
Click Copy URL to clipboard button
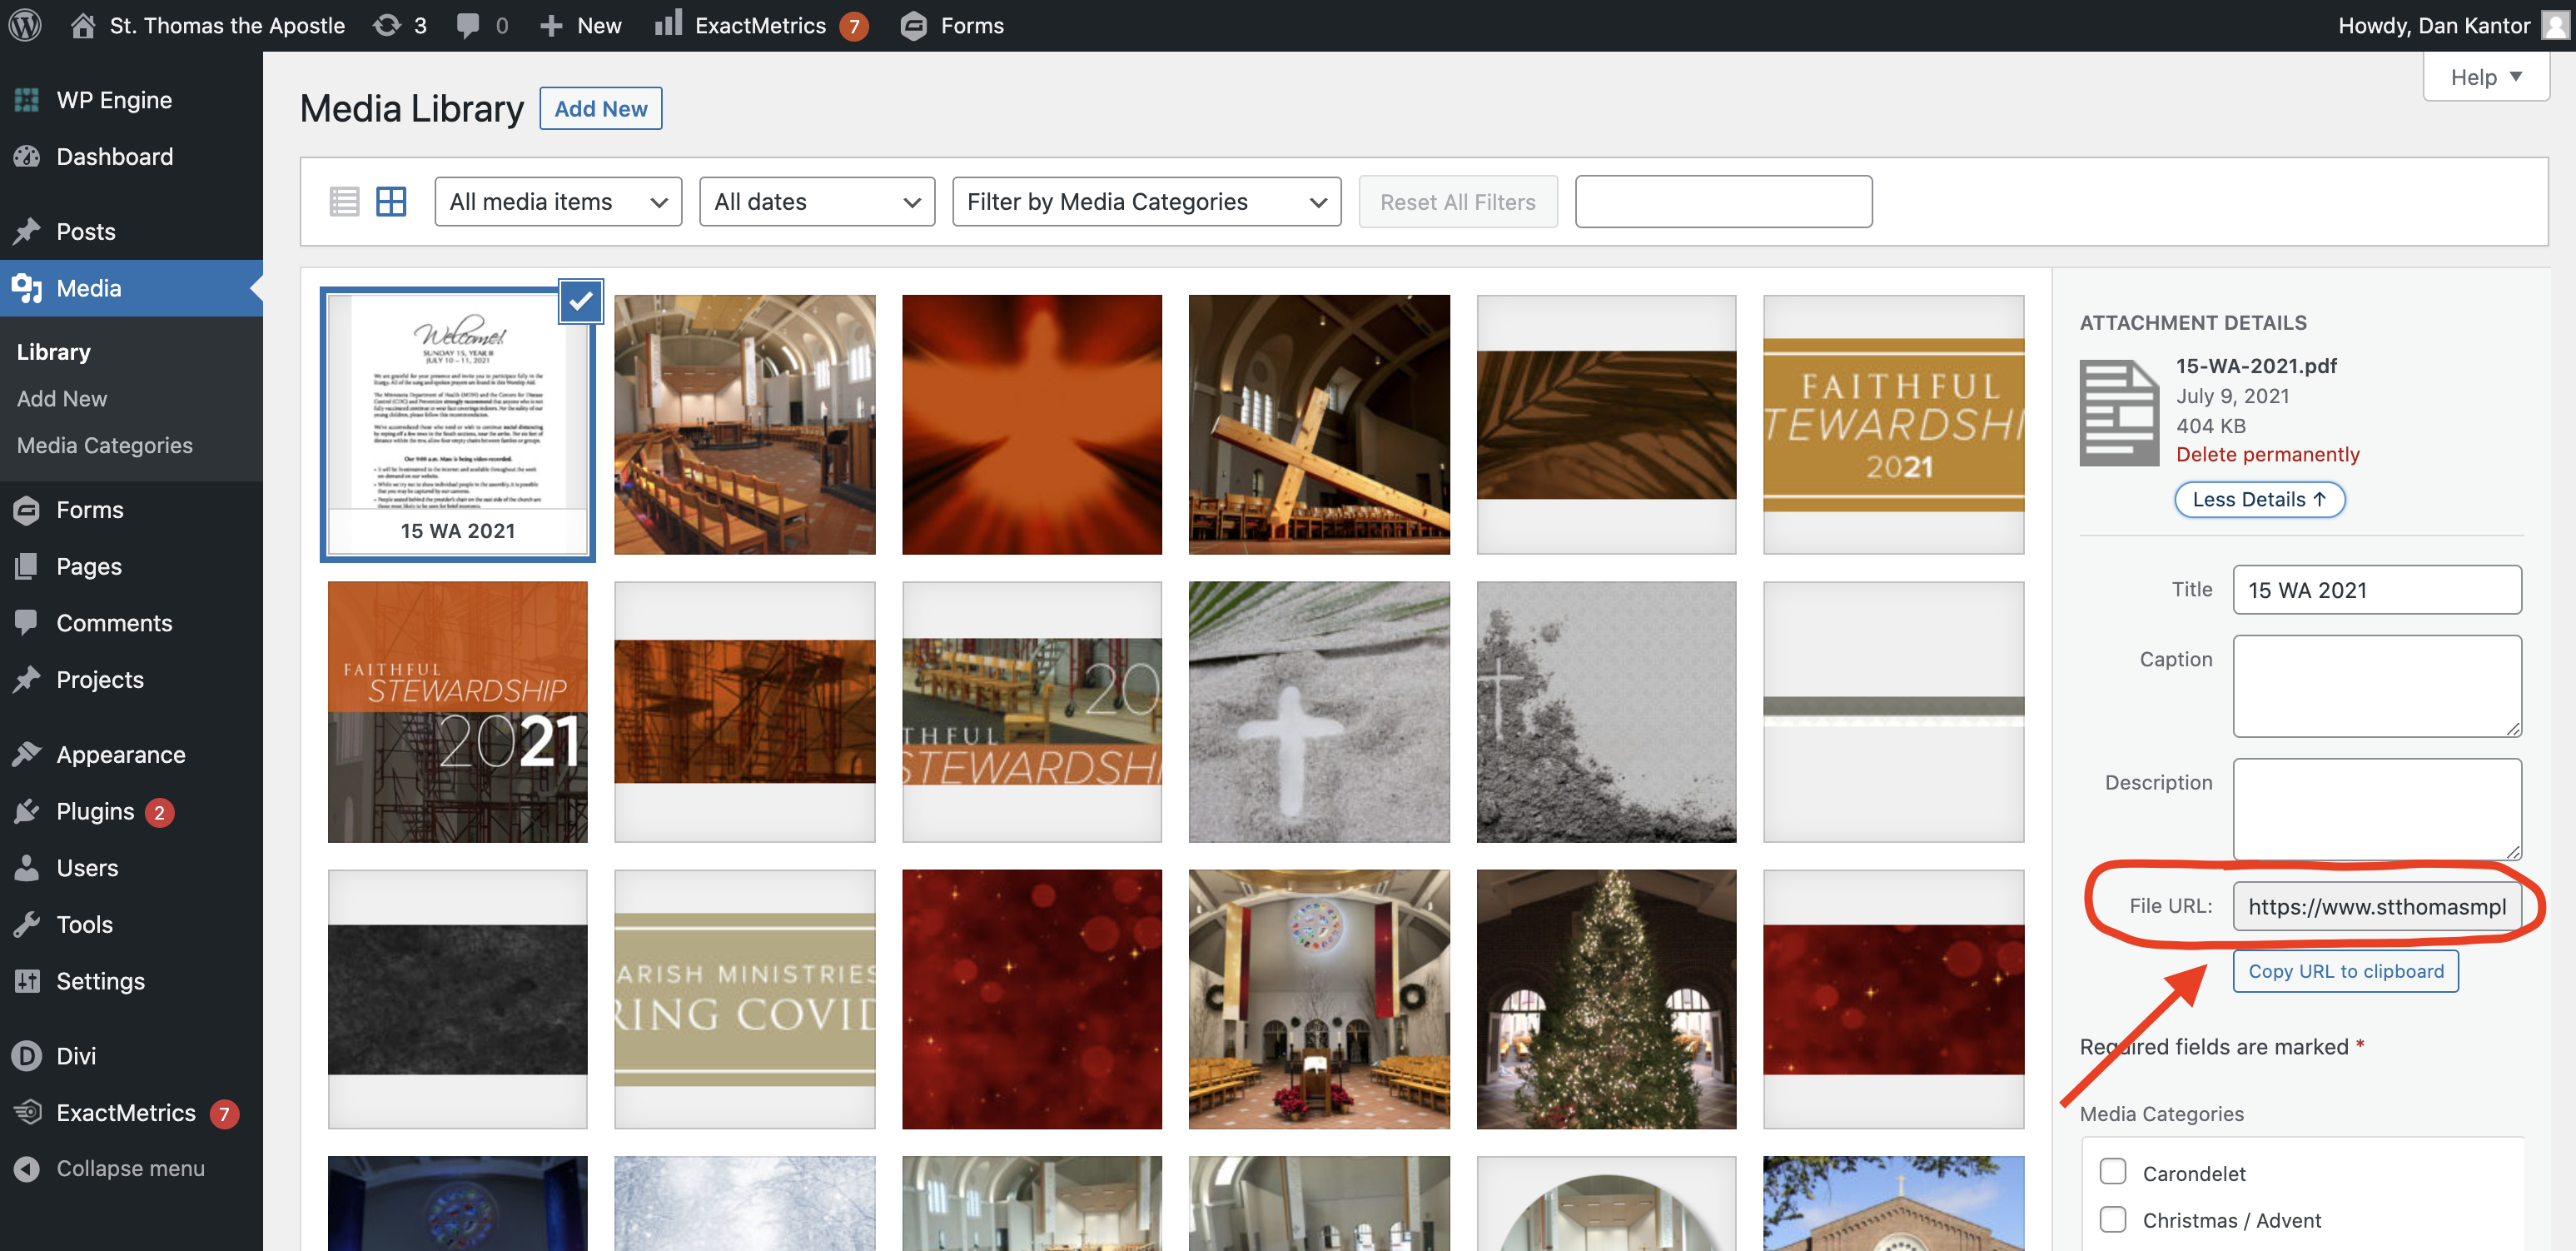pos(2346,971)
